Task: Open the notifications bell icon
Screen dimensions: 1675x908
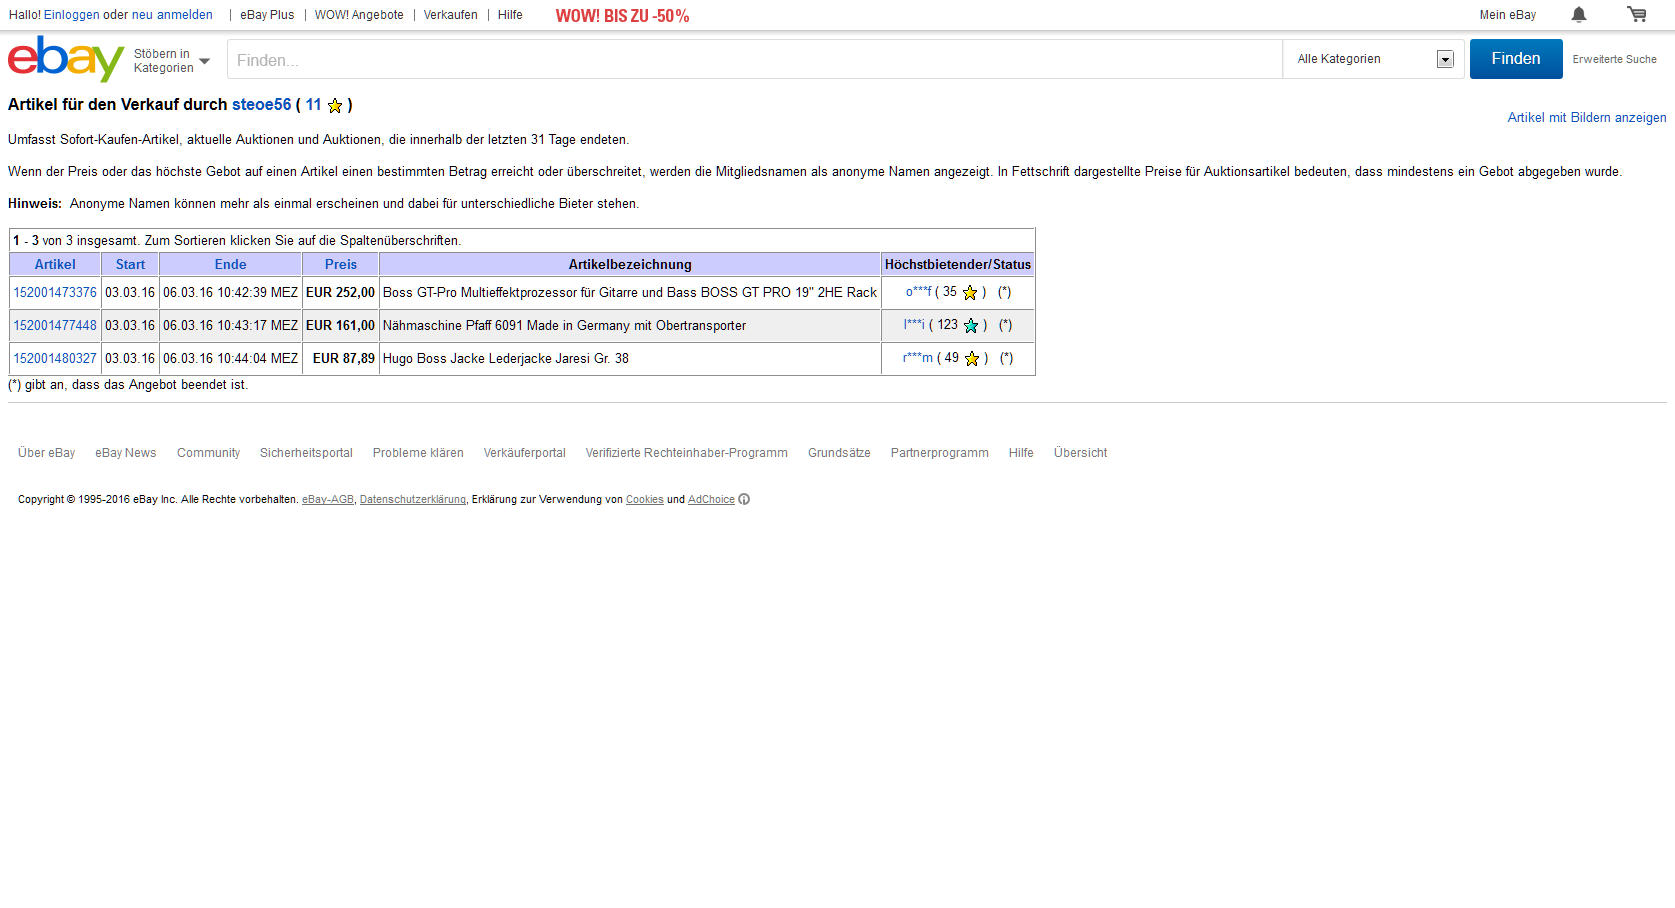Action: point(1579,14)
